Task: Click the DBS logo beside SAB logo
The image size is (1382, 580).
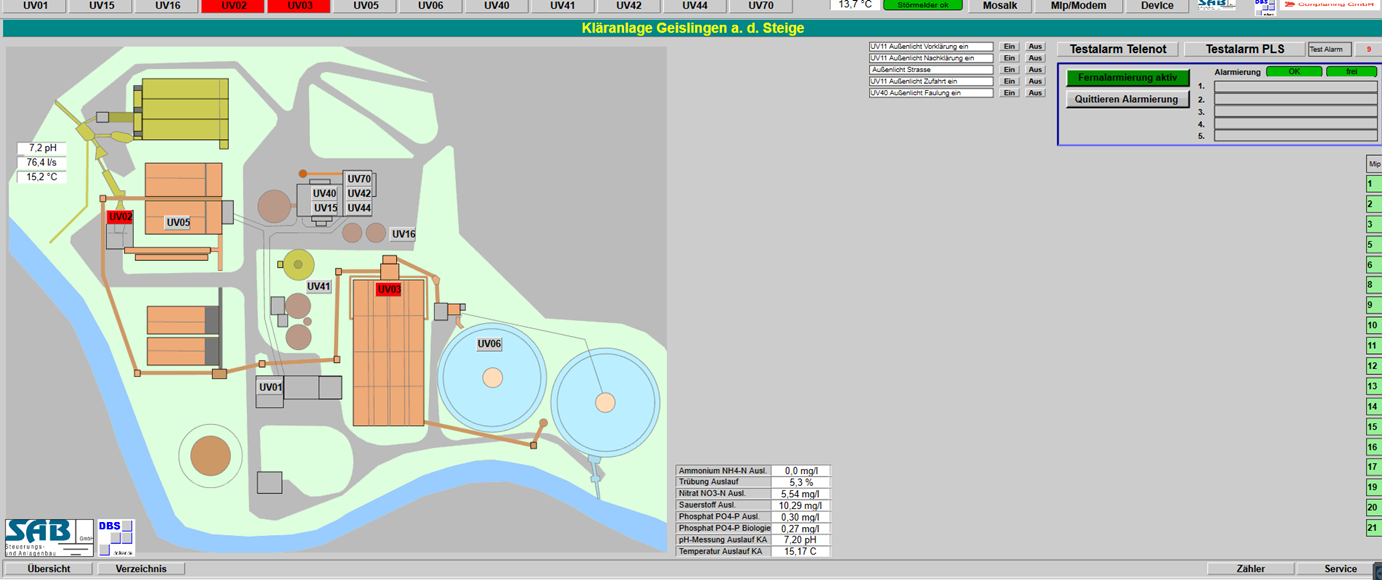Action: 114,537
